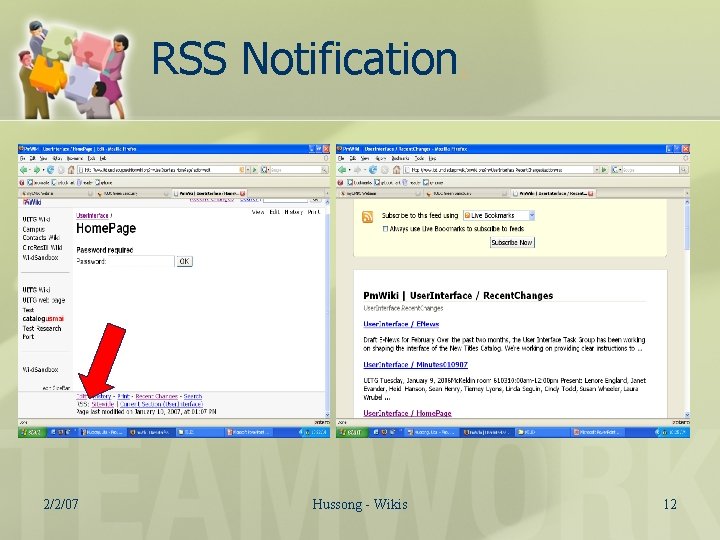
Task: Click address bar in right Firefox window
Action: [501, 170]
